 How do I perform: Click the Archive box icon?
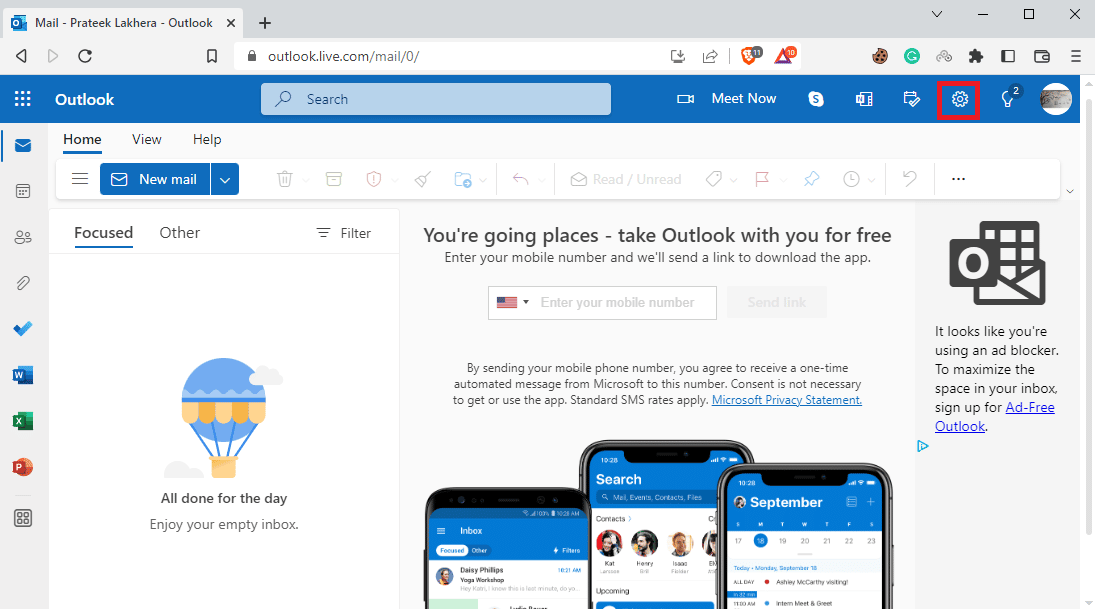(x=334, y=179)
